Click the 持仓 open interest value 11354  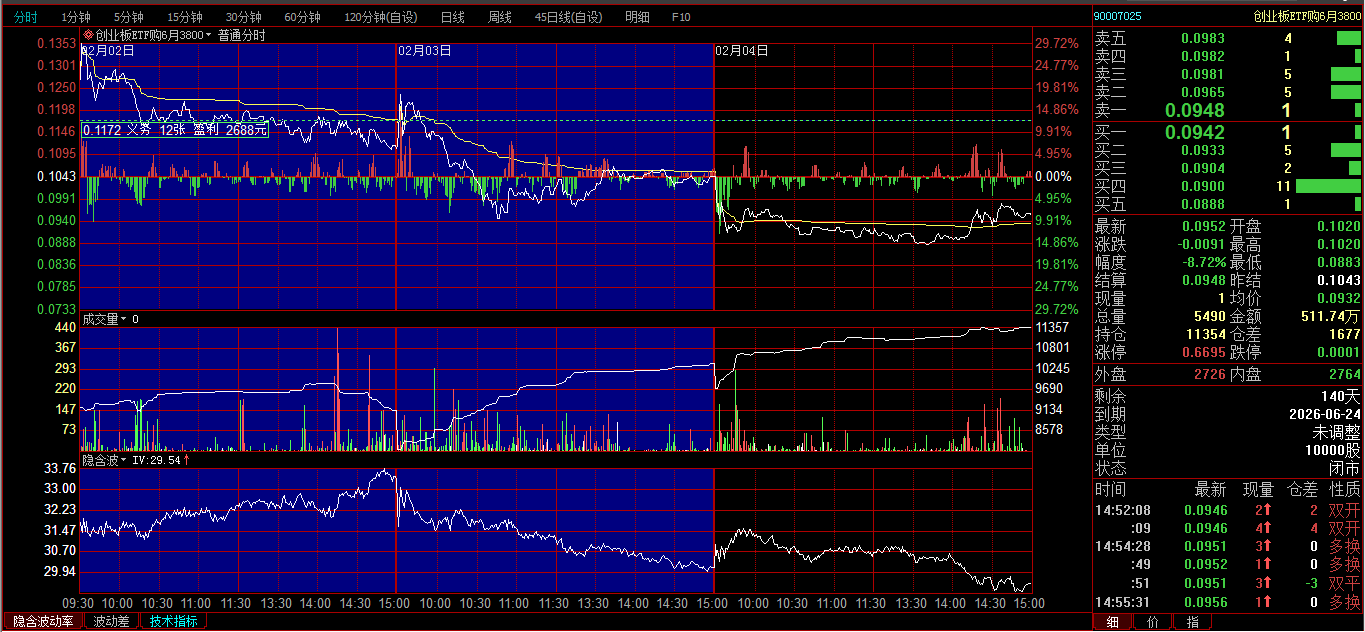(x=1205, y=334)
